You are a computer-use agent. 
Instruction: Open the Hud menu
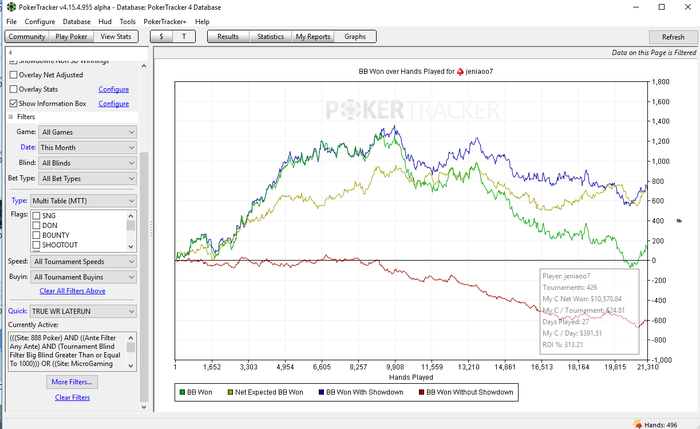pyautogui.click(x=105, y=21)
